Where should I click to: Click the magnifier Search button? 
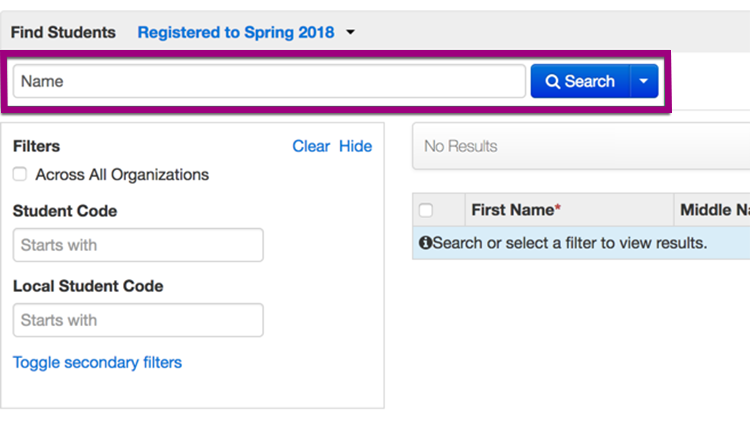click(580, 82)
